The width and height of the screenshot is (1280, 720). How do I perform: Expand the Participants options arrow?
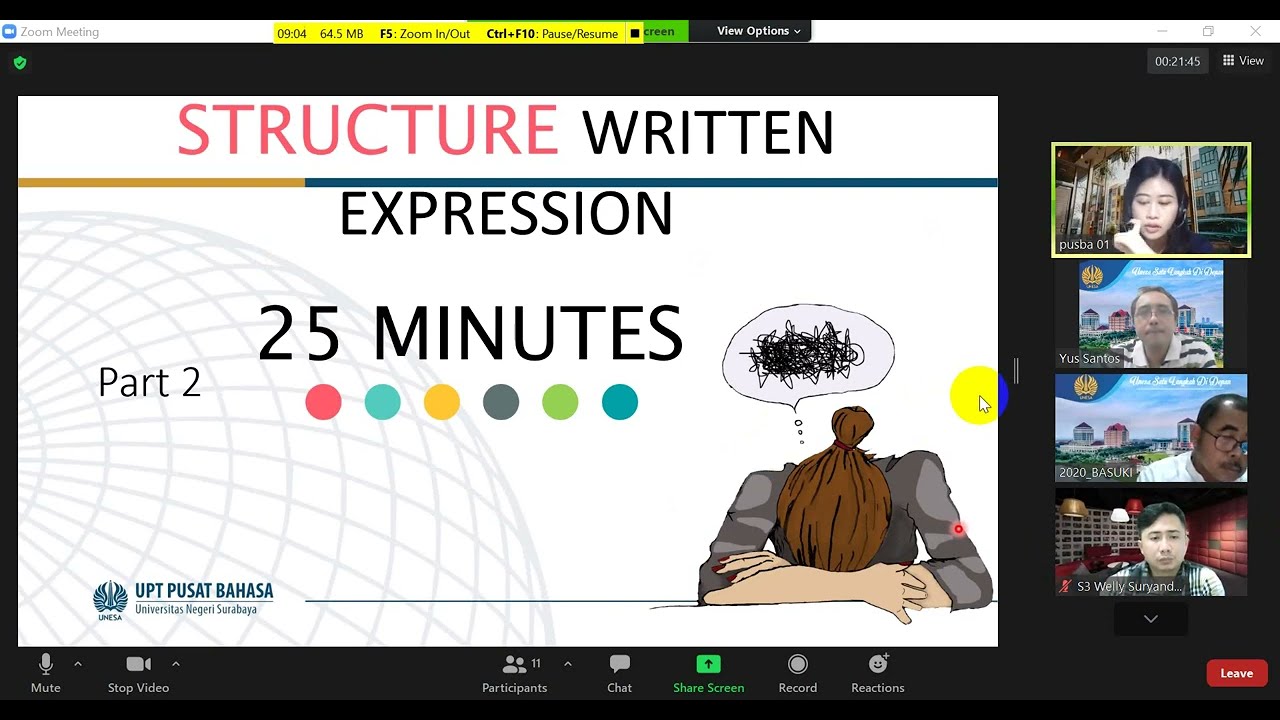click(568, 664)
